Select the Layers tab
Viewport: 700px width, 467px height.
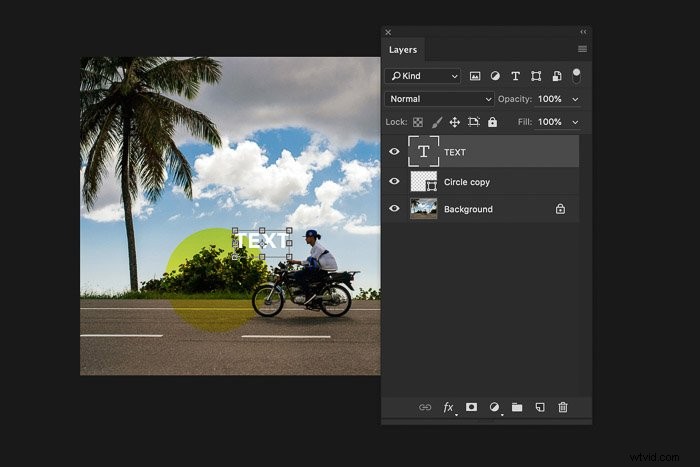(403, 50)
